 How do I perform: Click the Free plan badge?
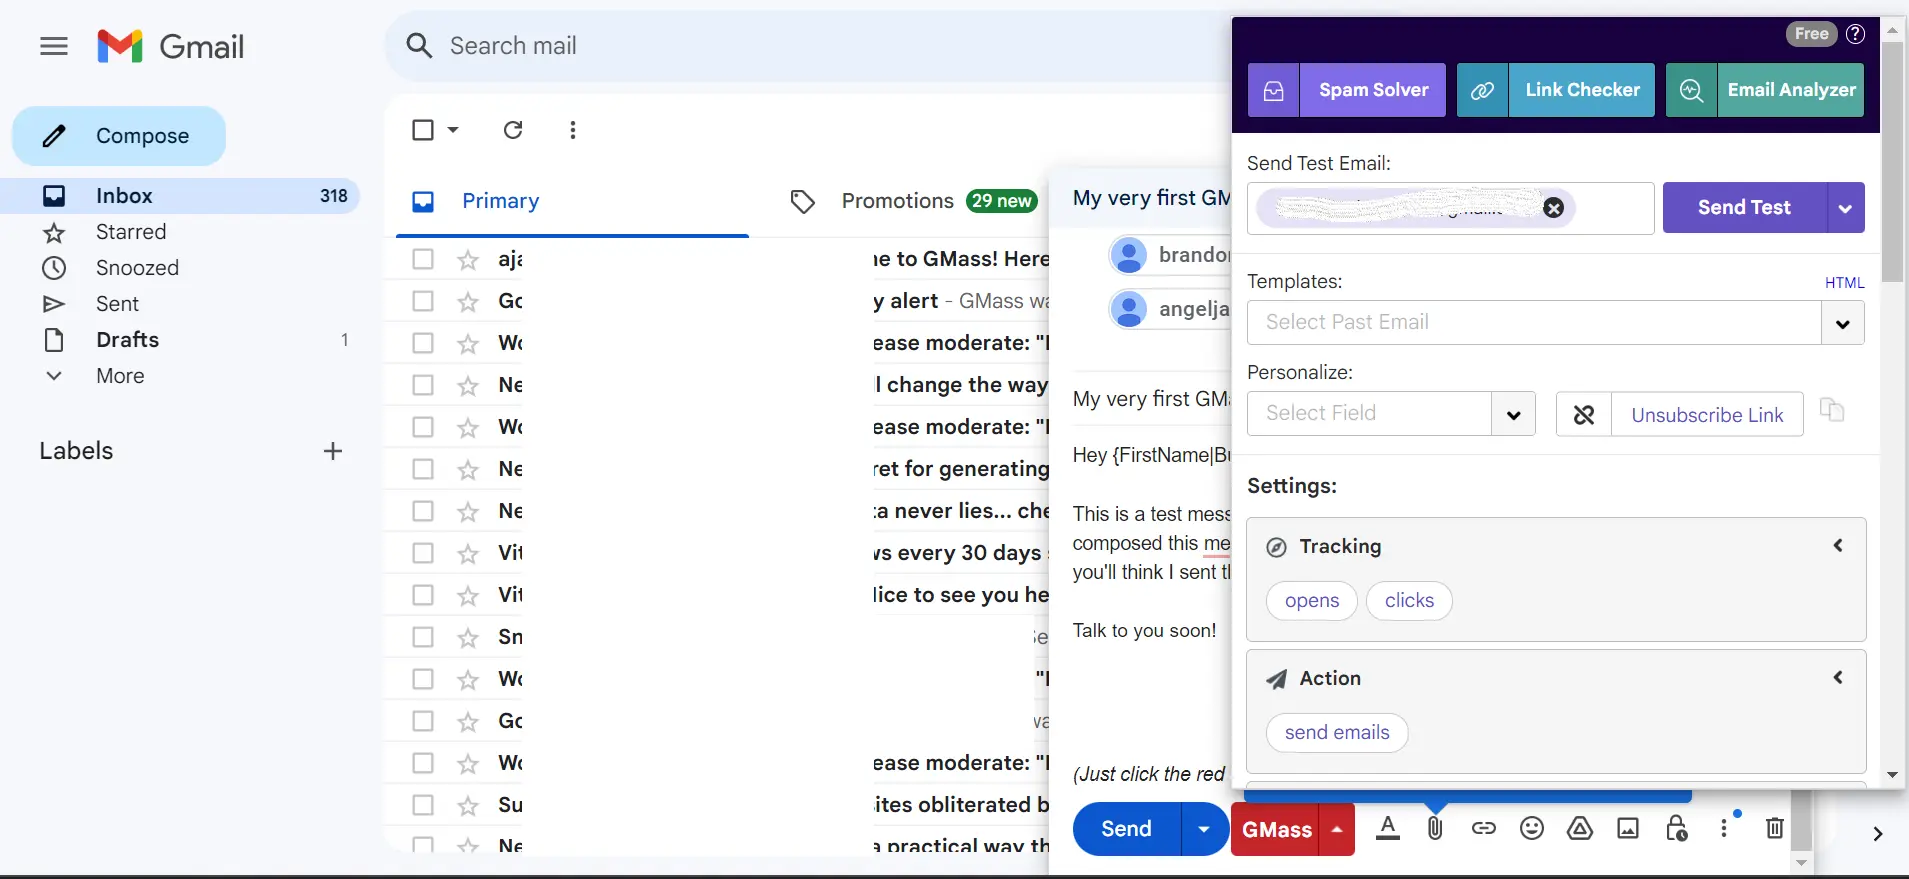point(1811,34)
